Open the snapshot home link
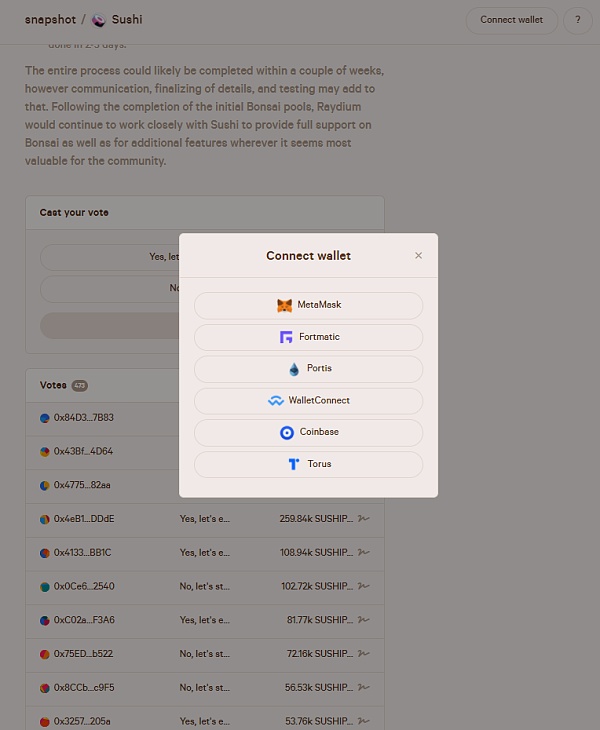 pos(50,20)
